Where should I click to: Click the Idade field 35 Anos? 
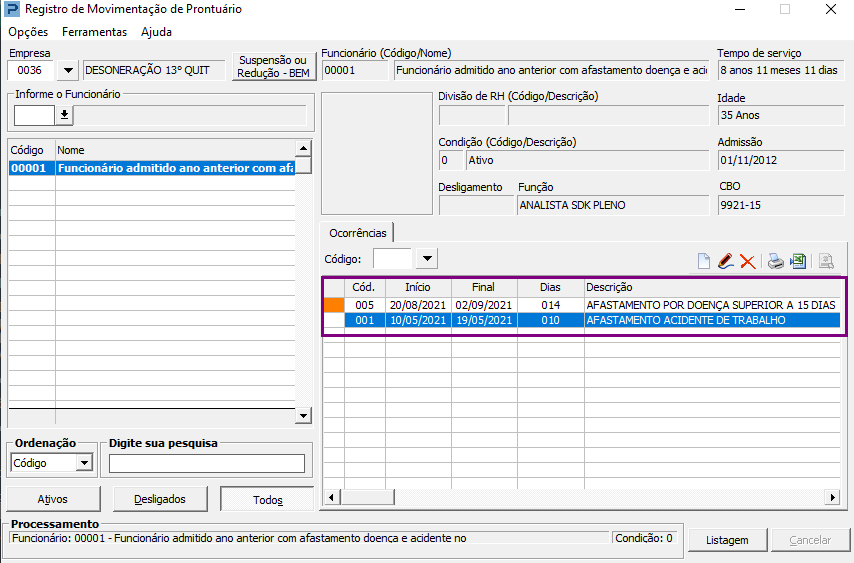click(781, 115)
